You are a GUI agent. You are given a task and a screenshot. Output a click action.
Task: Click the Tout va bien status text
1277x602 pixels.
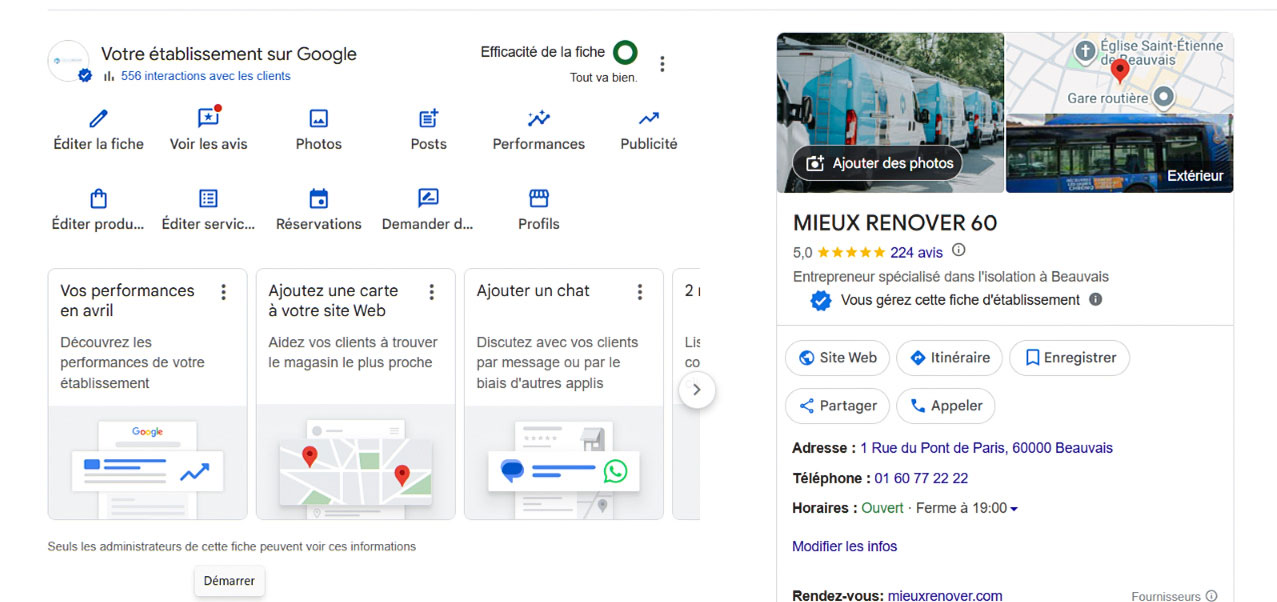[603, 77]
